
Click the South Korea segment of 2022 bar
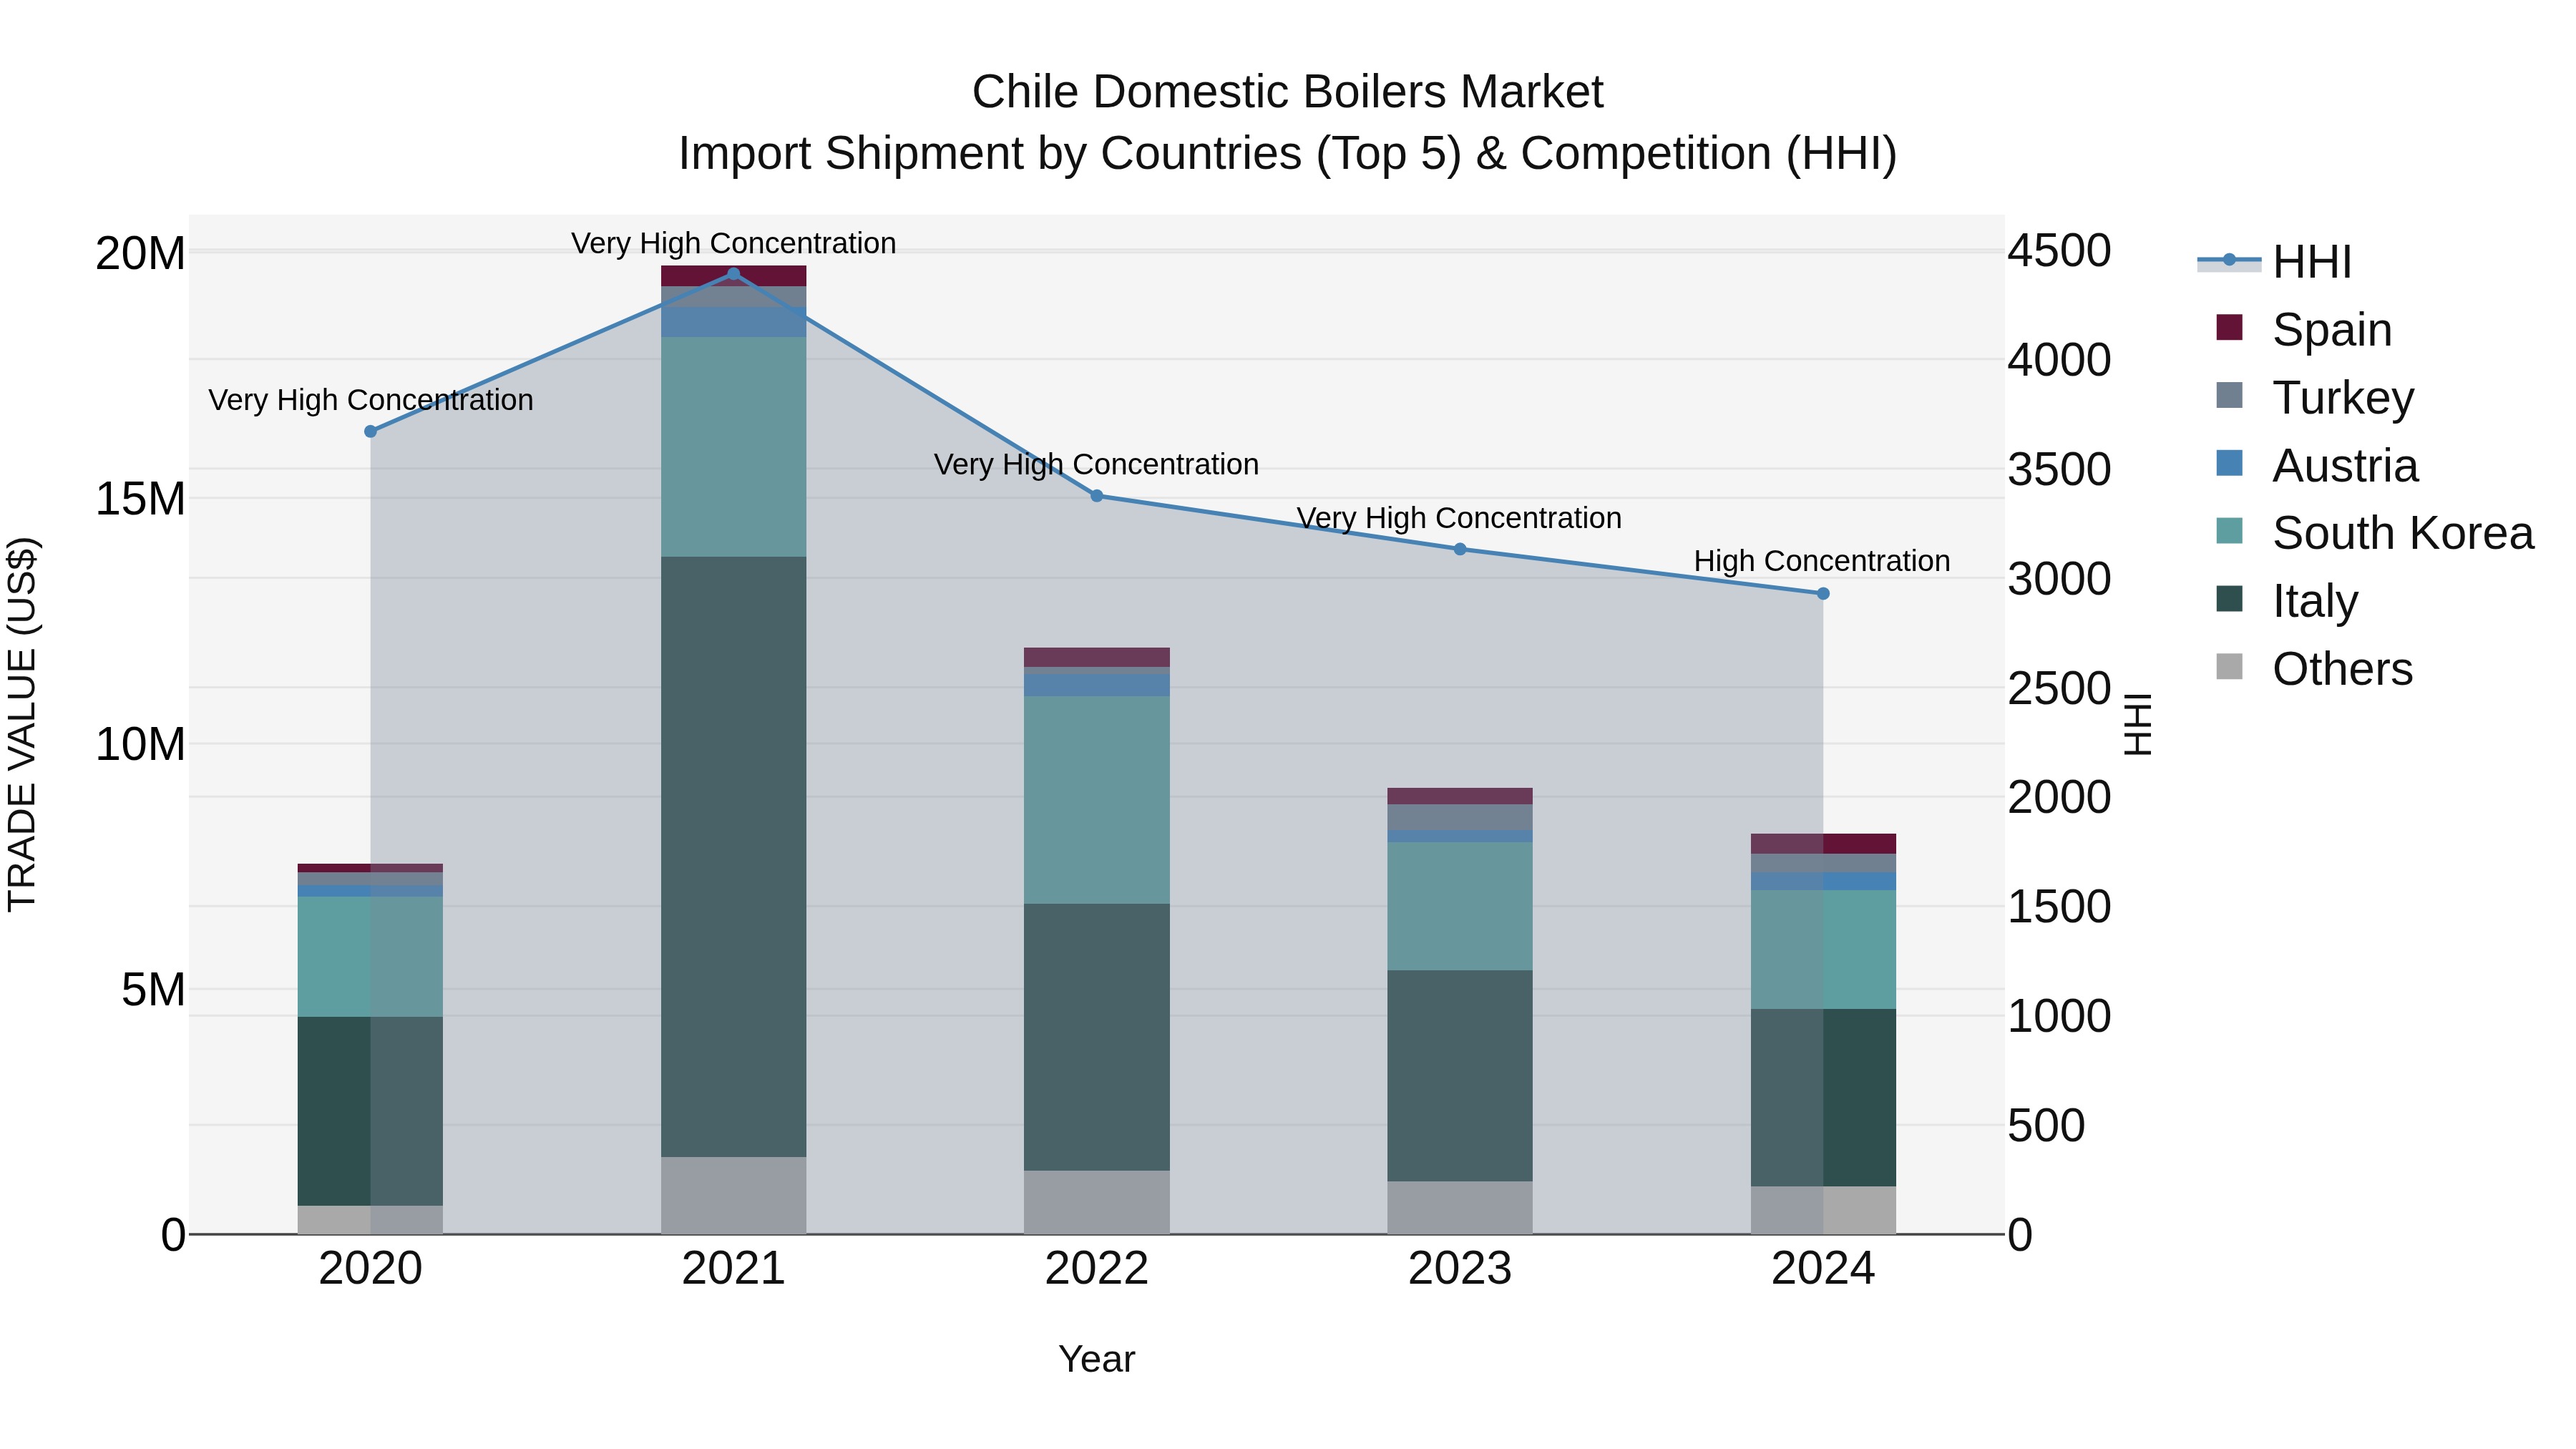[x=1096, y=800]
